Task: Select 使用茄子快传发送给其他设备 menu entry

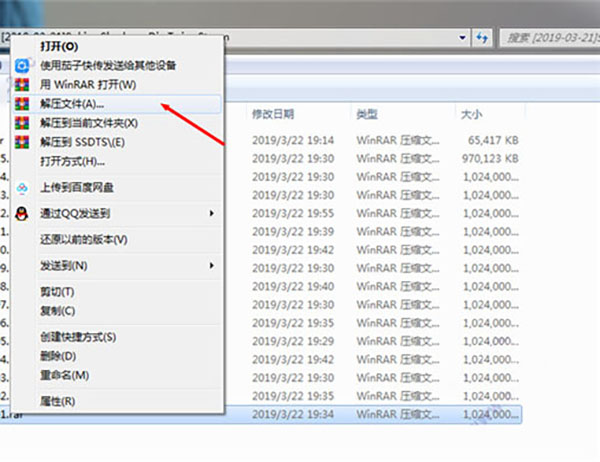Action: tap(117, 65)
